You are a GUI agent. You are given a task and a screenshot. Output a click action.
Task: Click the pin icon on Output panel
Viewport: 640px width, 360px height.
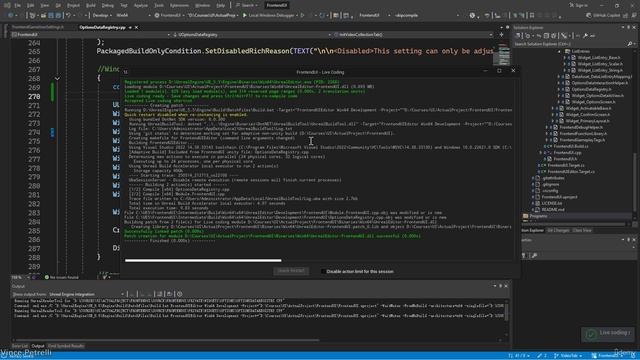tap(500, 286)
